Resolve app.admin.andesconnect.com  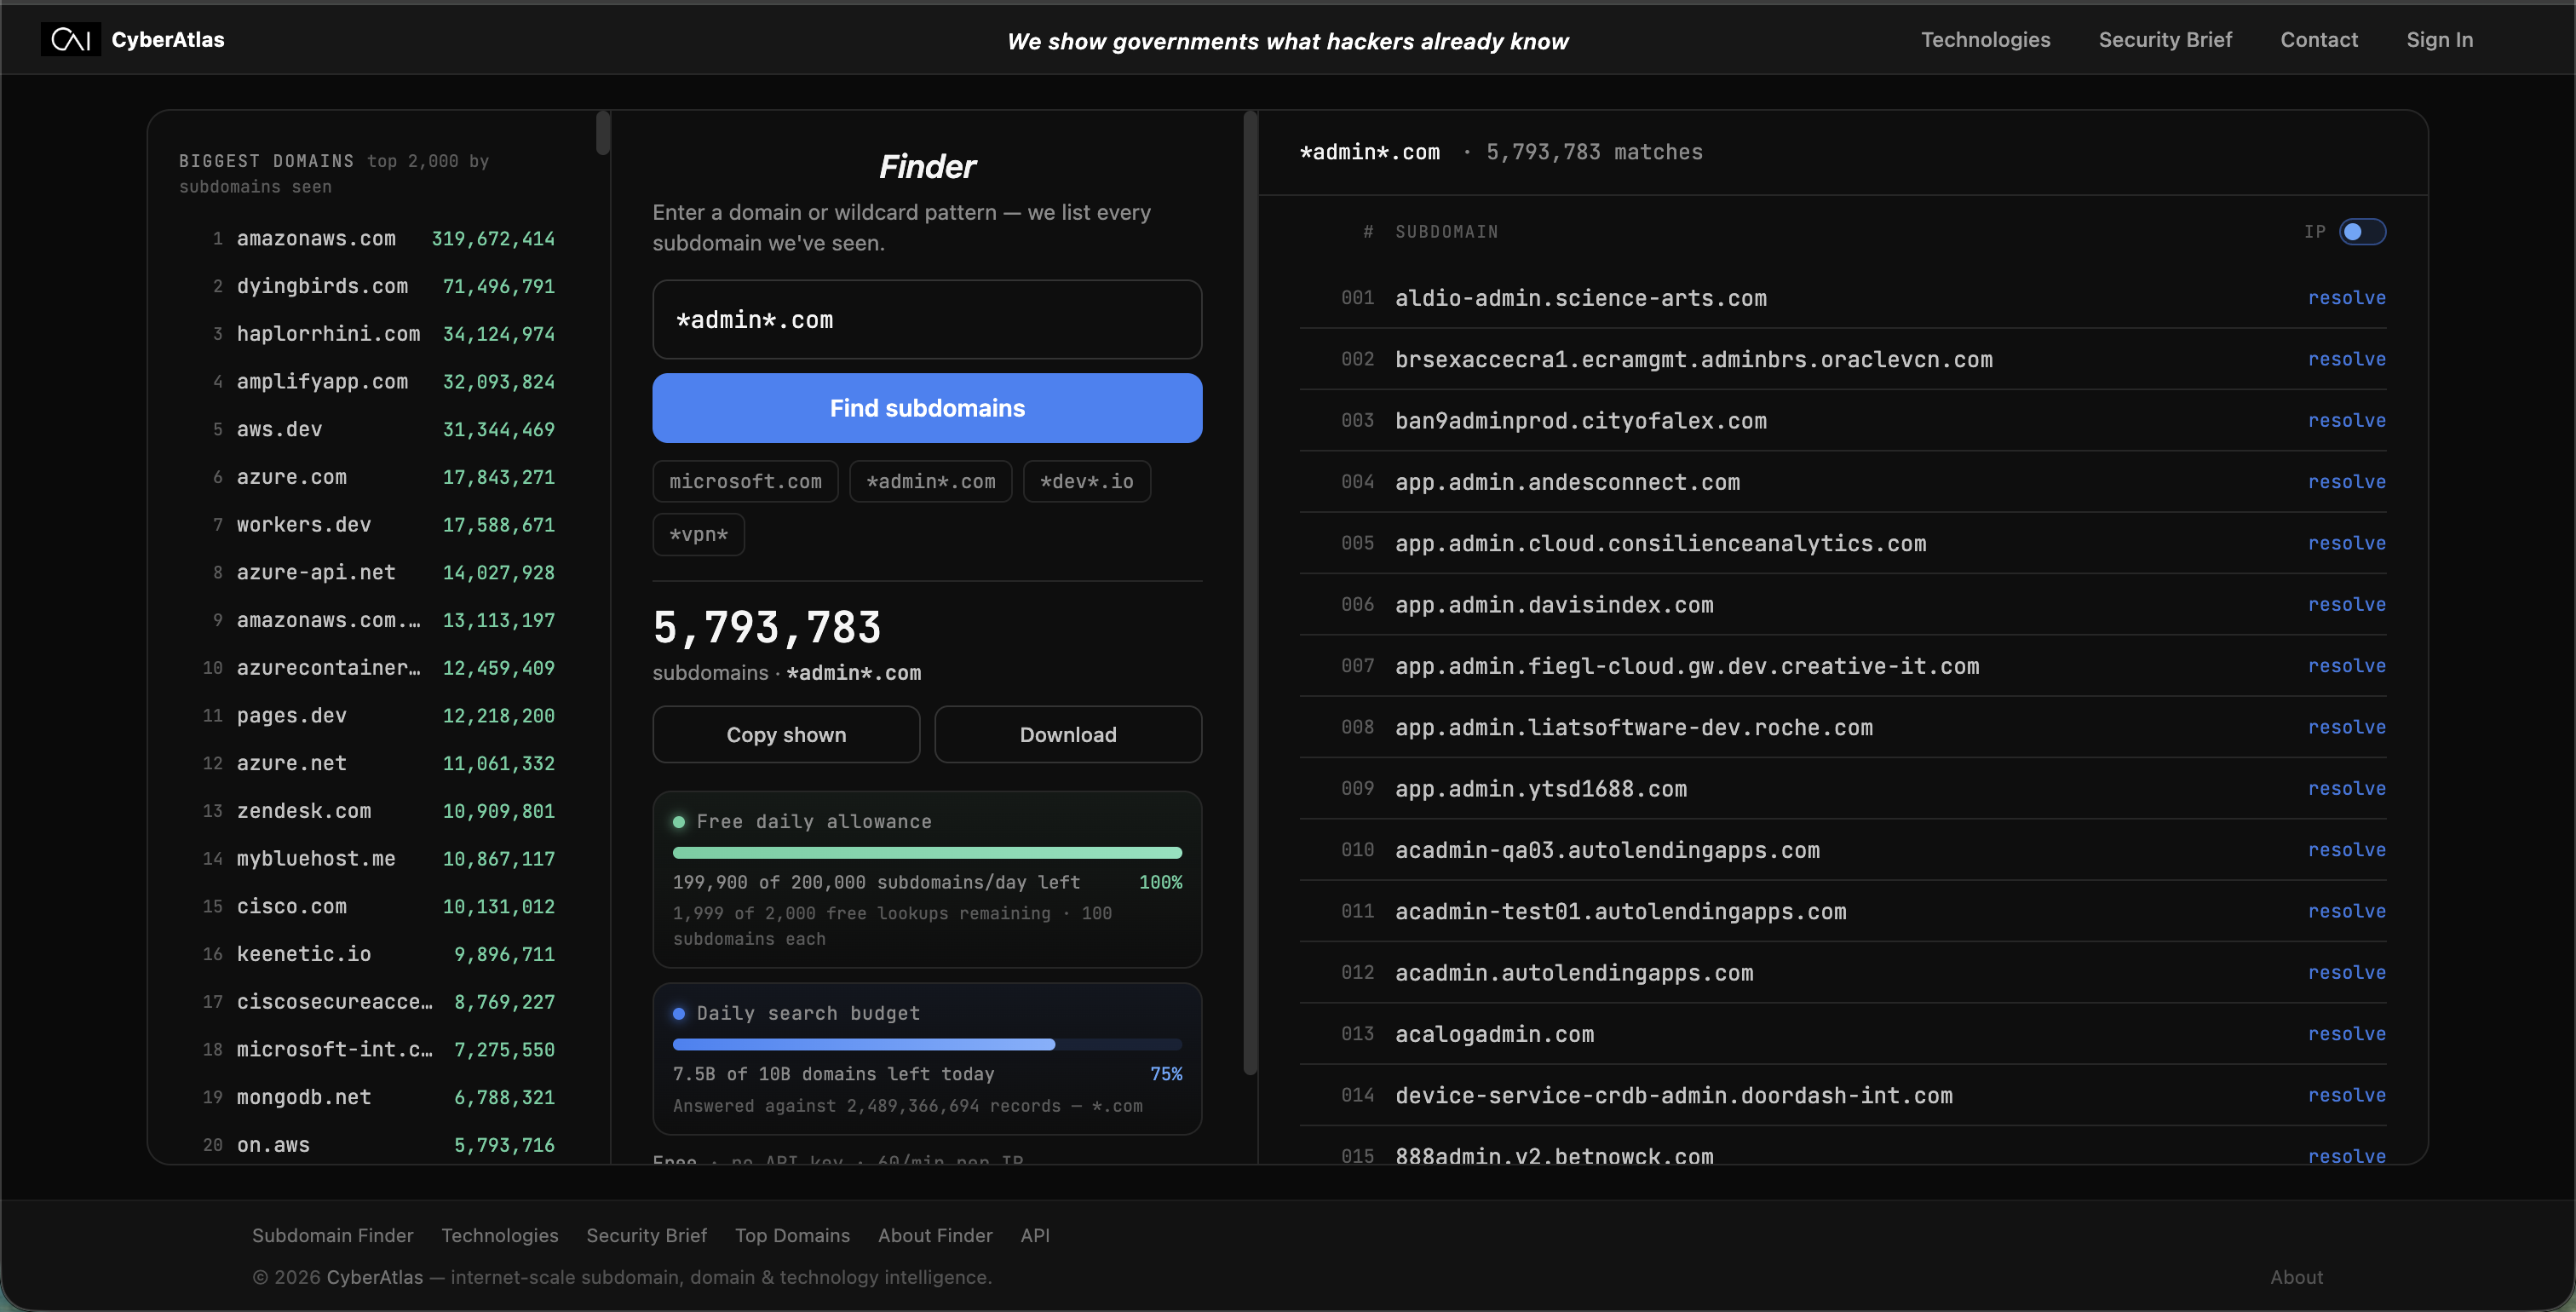click(x=2346, y=482)
